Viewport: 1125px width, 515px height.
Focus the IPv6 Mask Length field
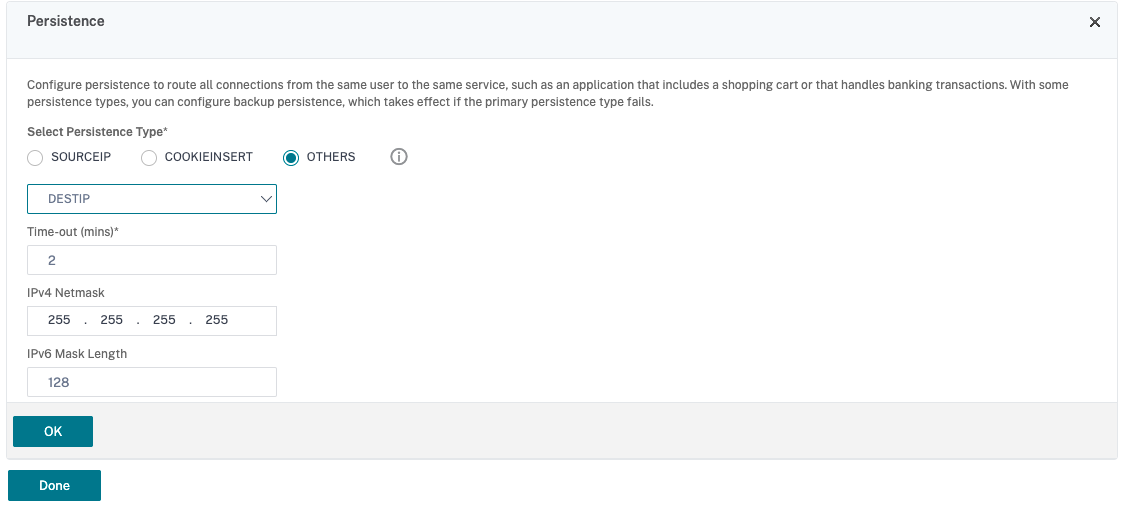click(x=152, y=382)
